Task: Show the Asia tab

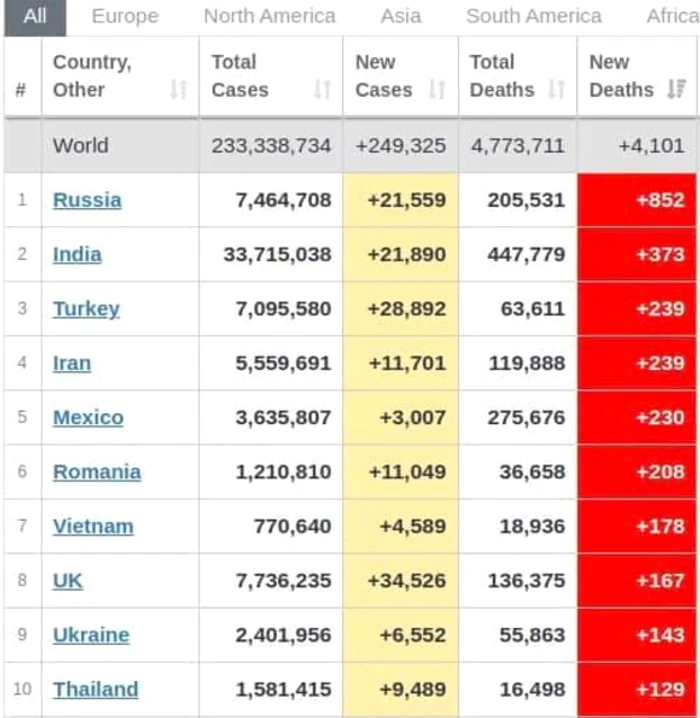Action: [x=401, y=16]
